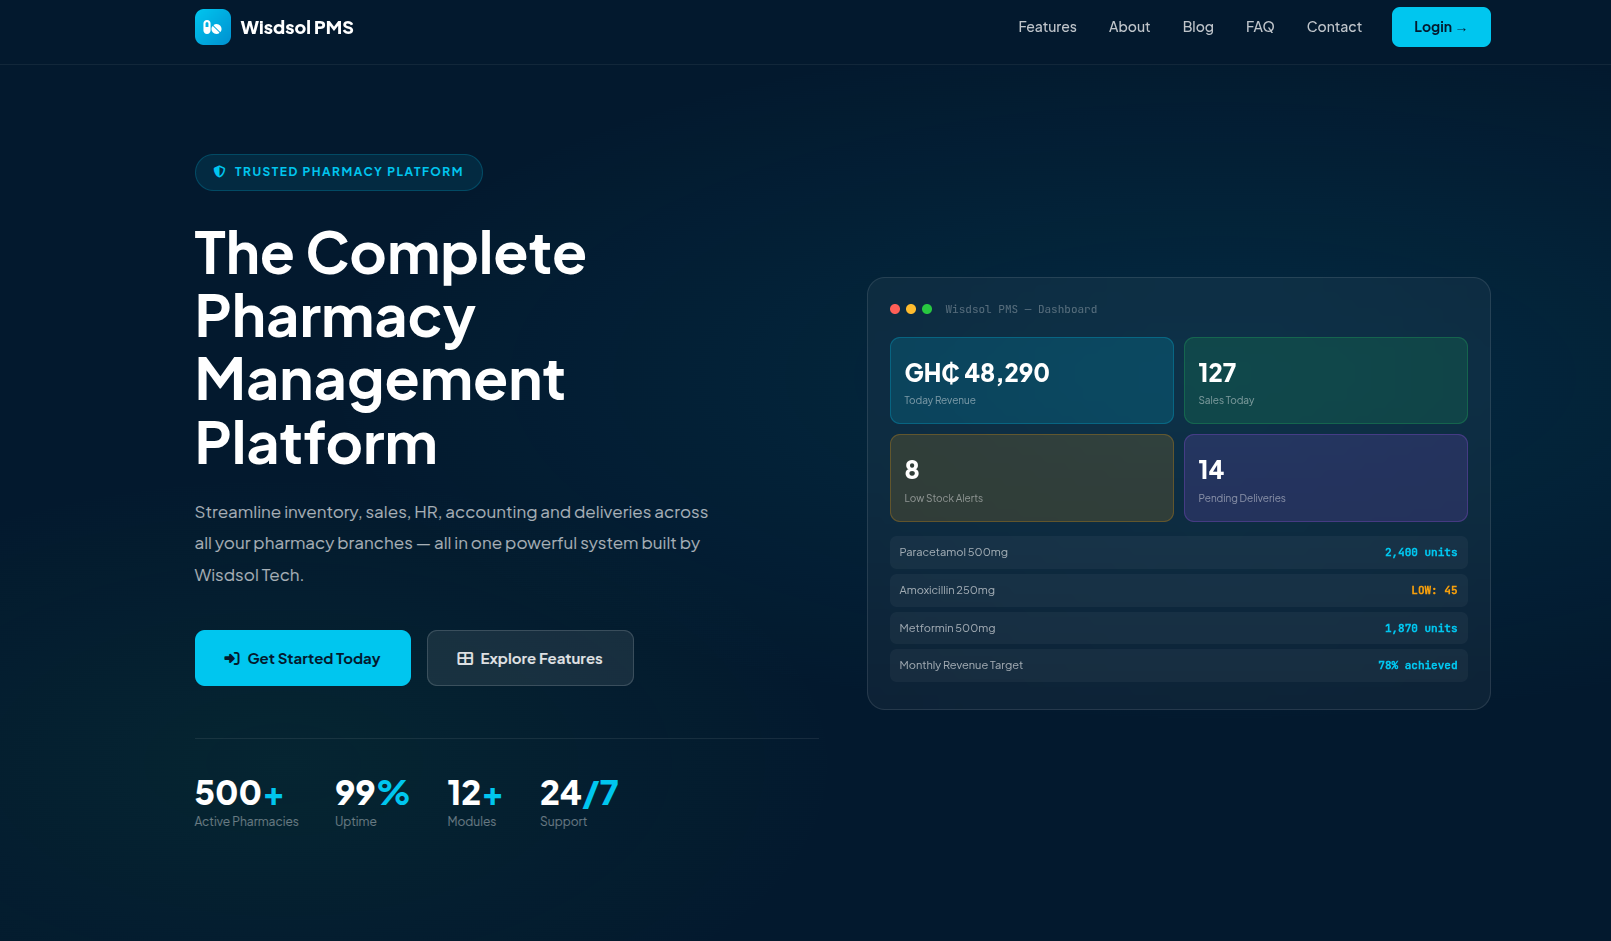
Task: Select the Amoxicillin 250mg low stock row
Action: tap(1179, 590)
